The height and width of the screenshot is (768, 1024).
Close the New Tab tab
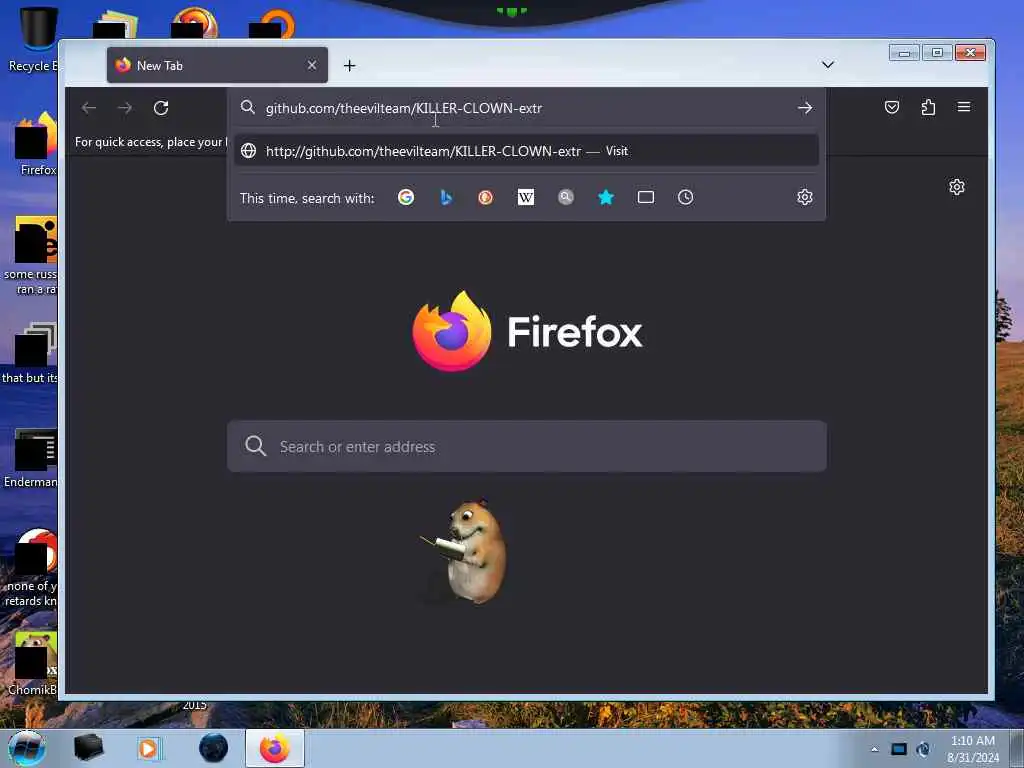pos(312,65)
